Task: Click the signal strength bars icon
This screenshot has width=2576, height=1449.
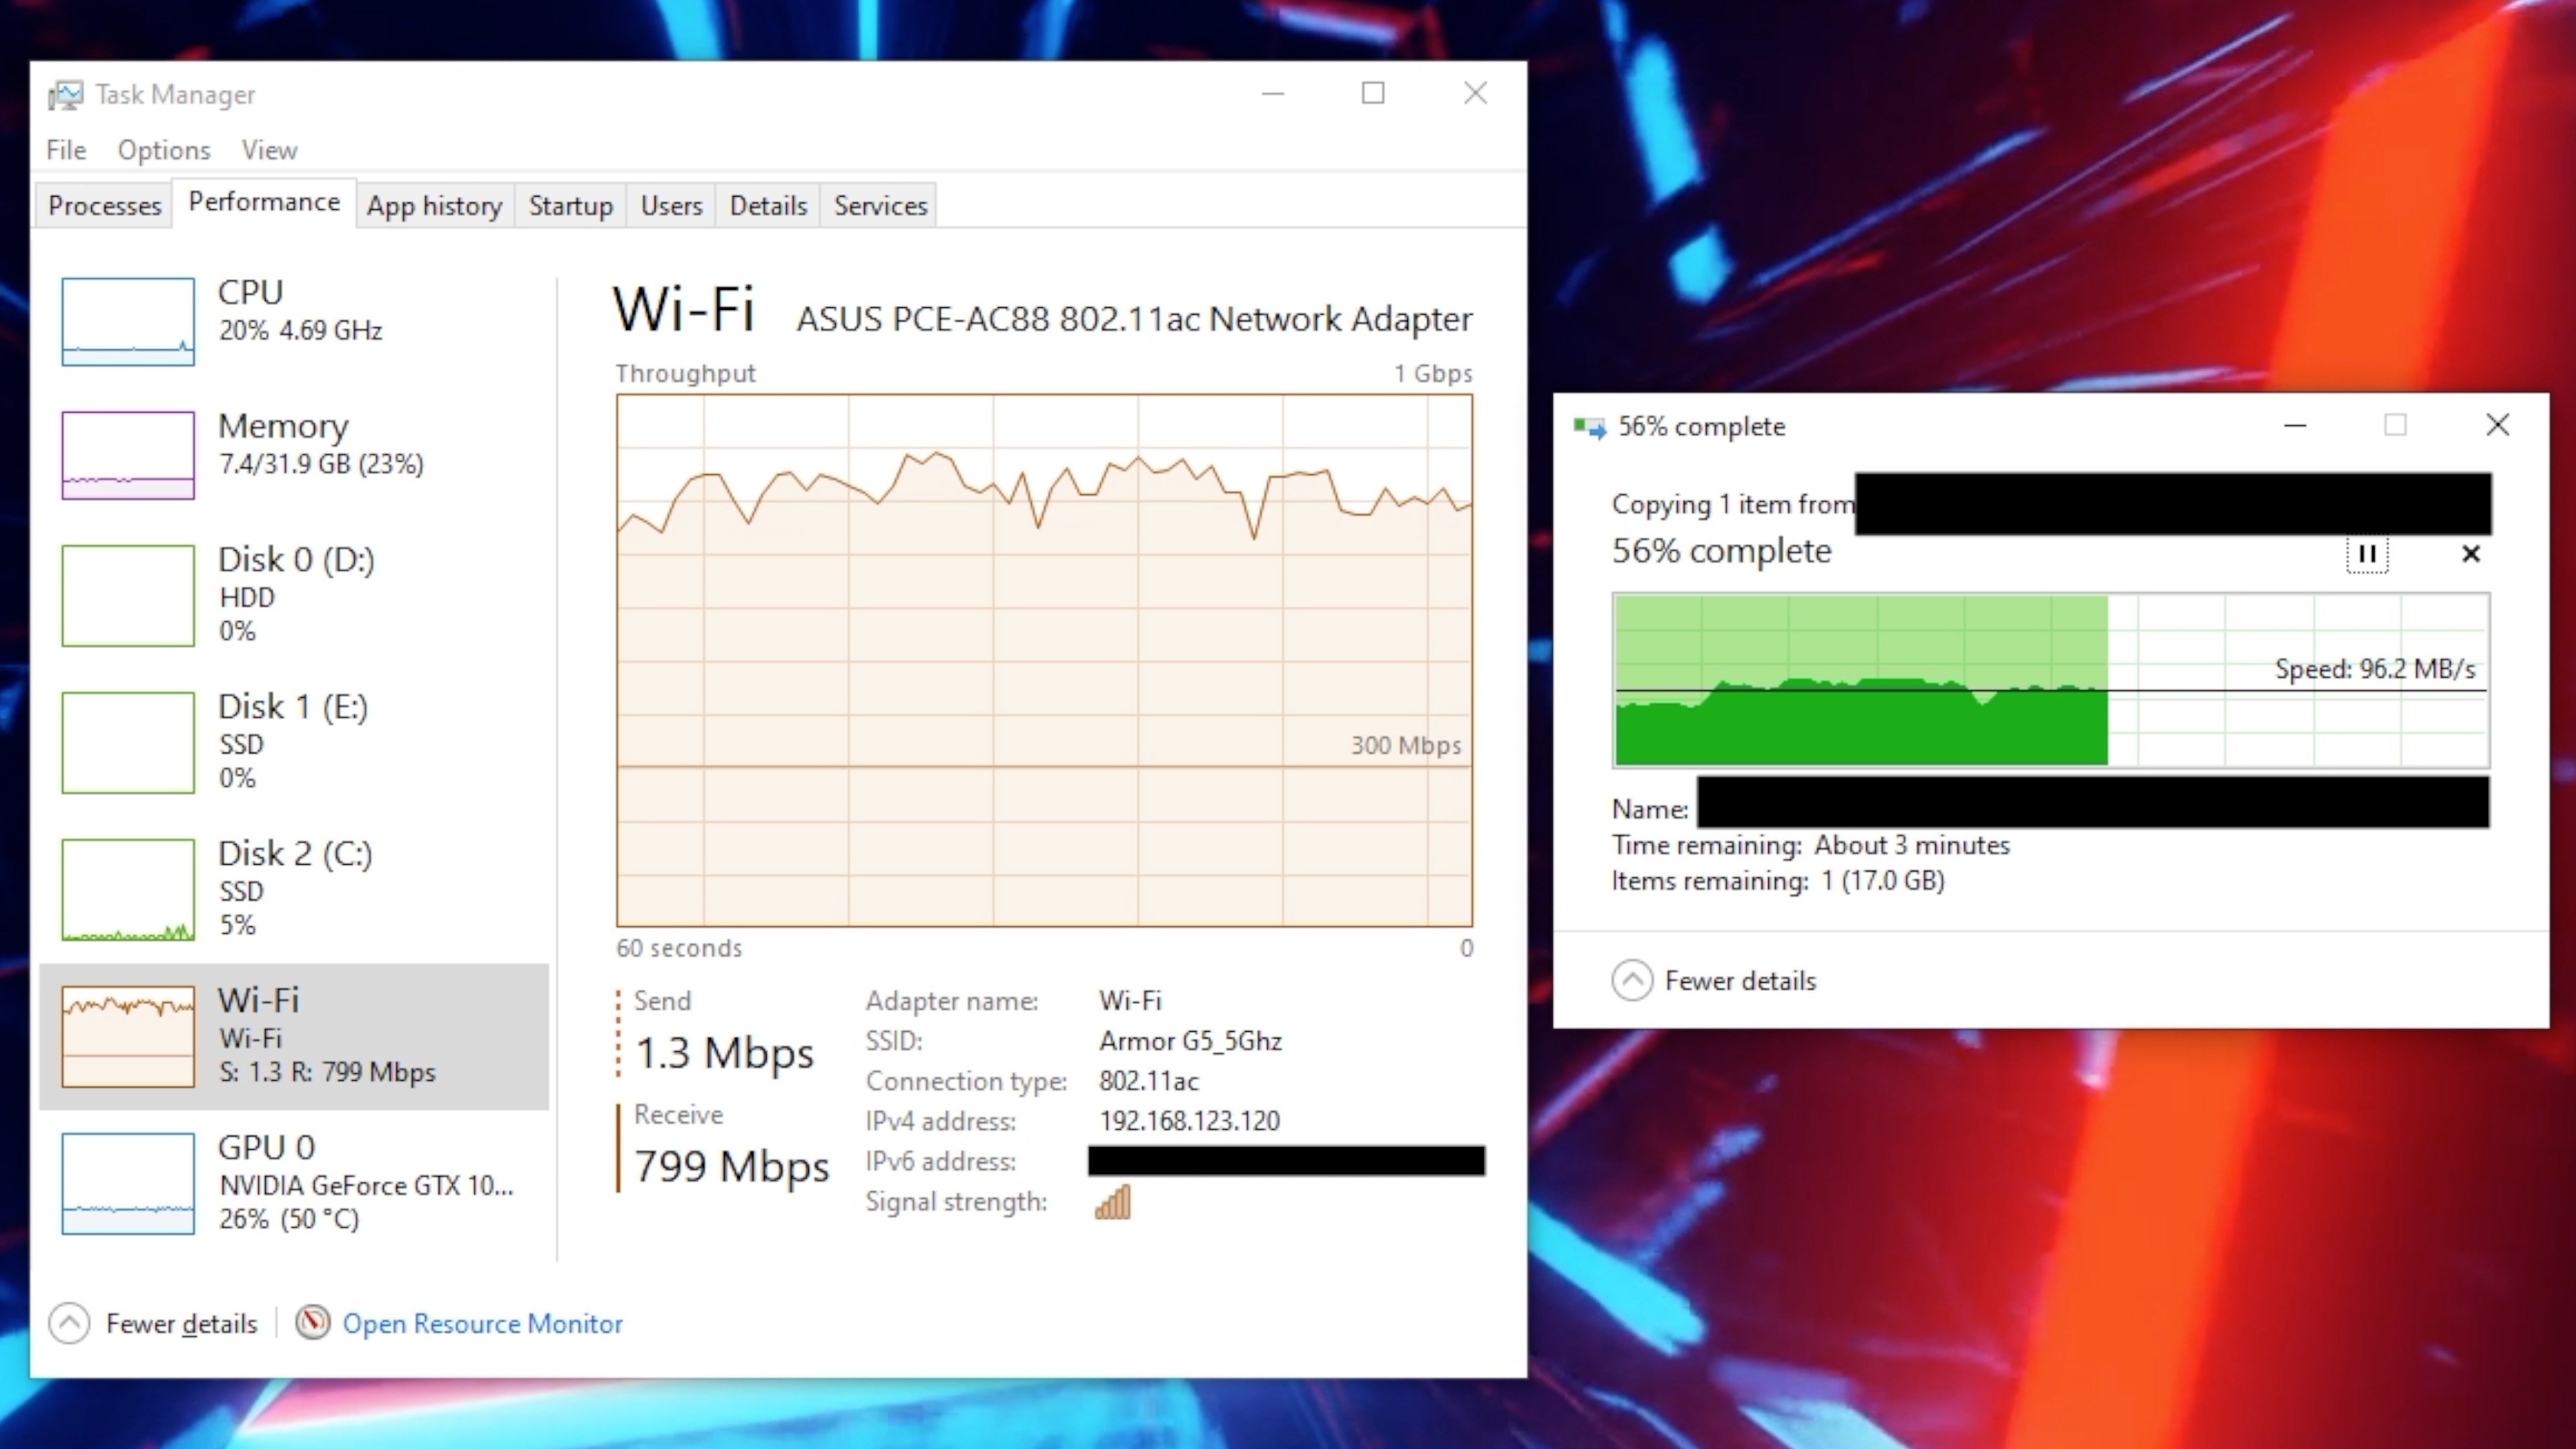Action: pyautogui.click(x=1110, y=1203)
